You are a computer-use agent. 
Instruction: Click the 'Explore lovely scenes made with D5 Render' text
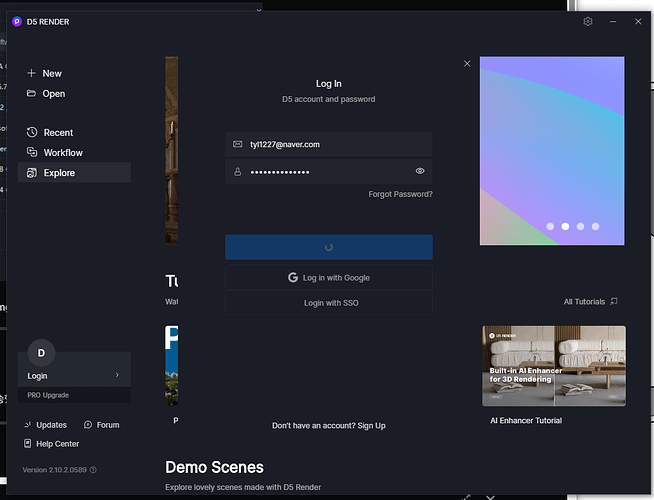coord(243,487)
